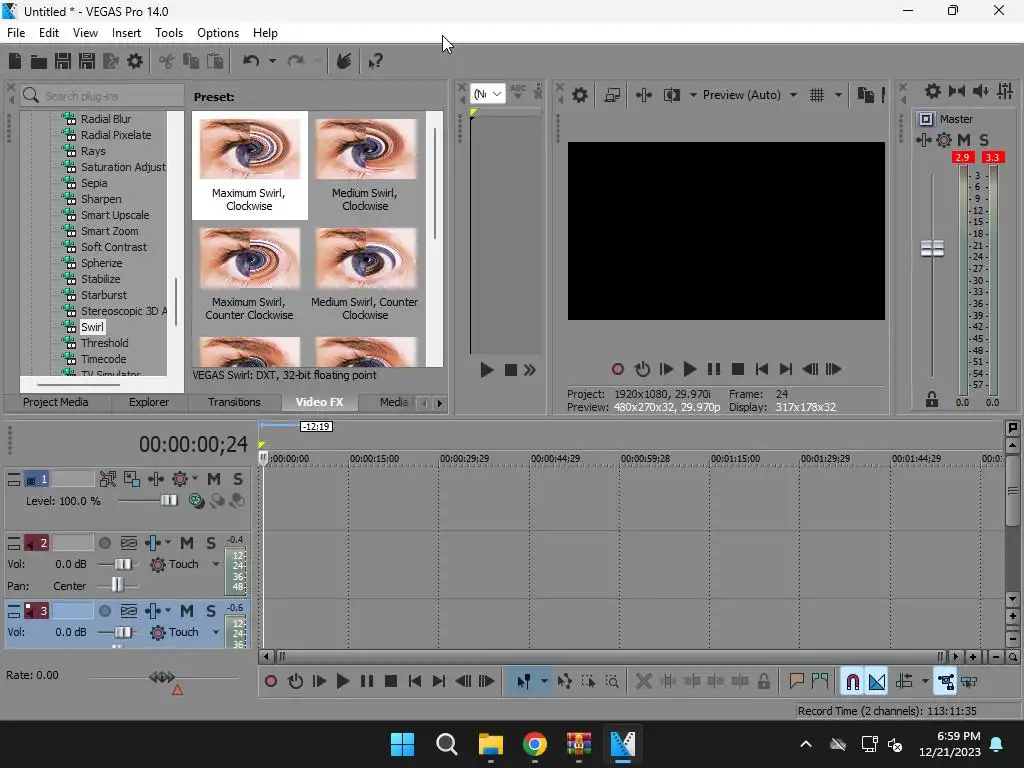The image size is (1024, 768).
Task: Open Windows Start menu
Action: point(402,744)
